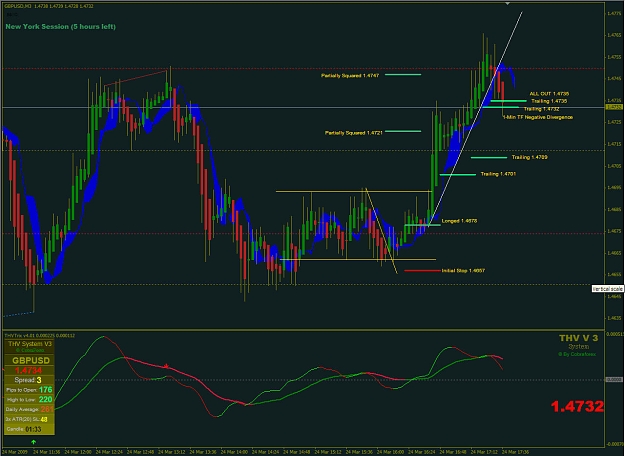Click the 1.4635 price scale label
The height and width of the screenshot is (456, 625).
pyautogui.click(x=614, y=318)
